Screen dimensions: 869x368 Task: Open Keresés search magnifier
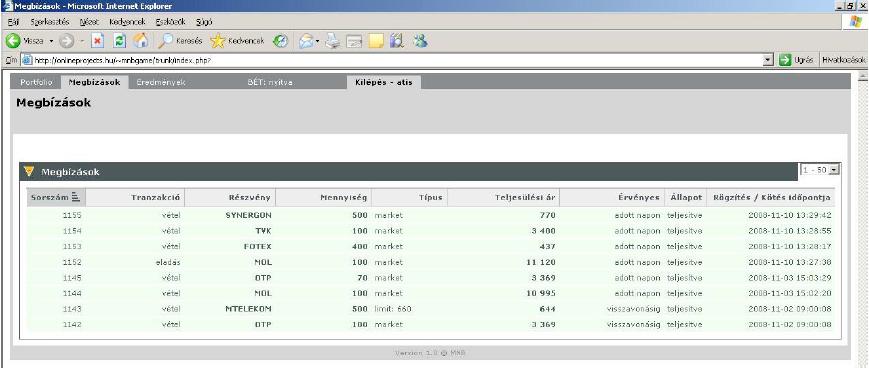pos(180,41)
